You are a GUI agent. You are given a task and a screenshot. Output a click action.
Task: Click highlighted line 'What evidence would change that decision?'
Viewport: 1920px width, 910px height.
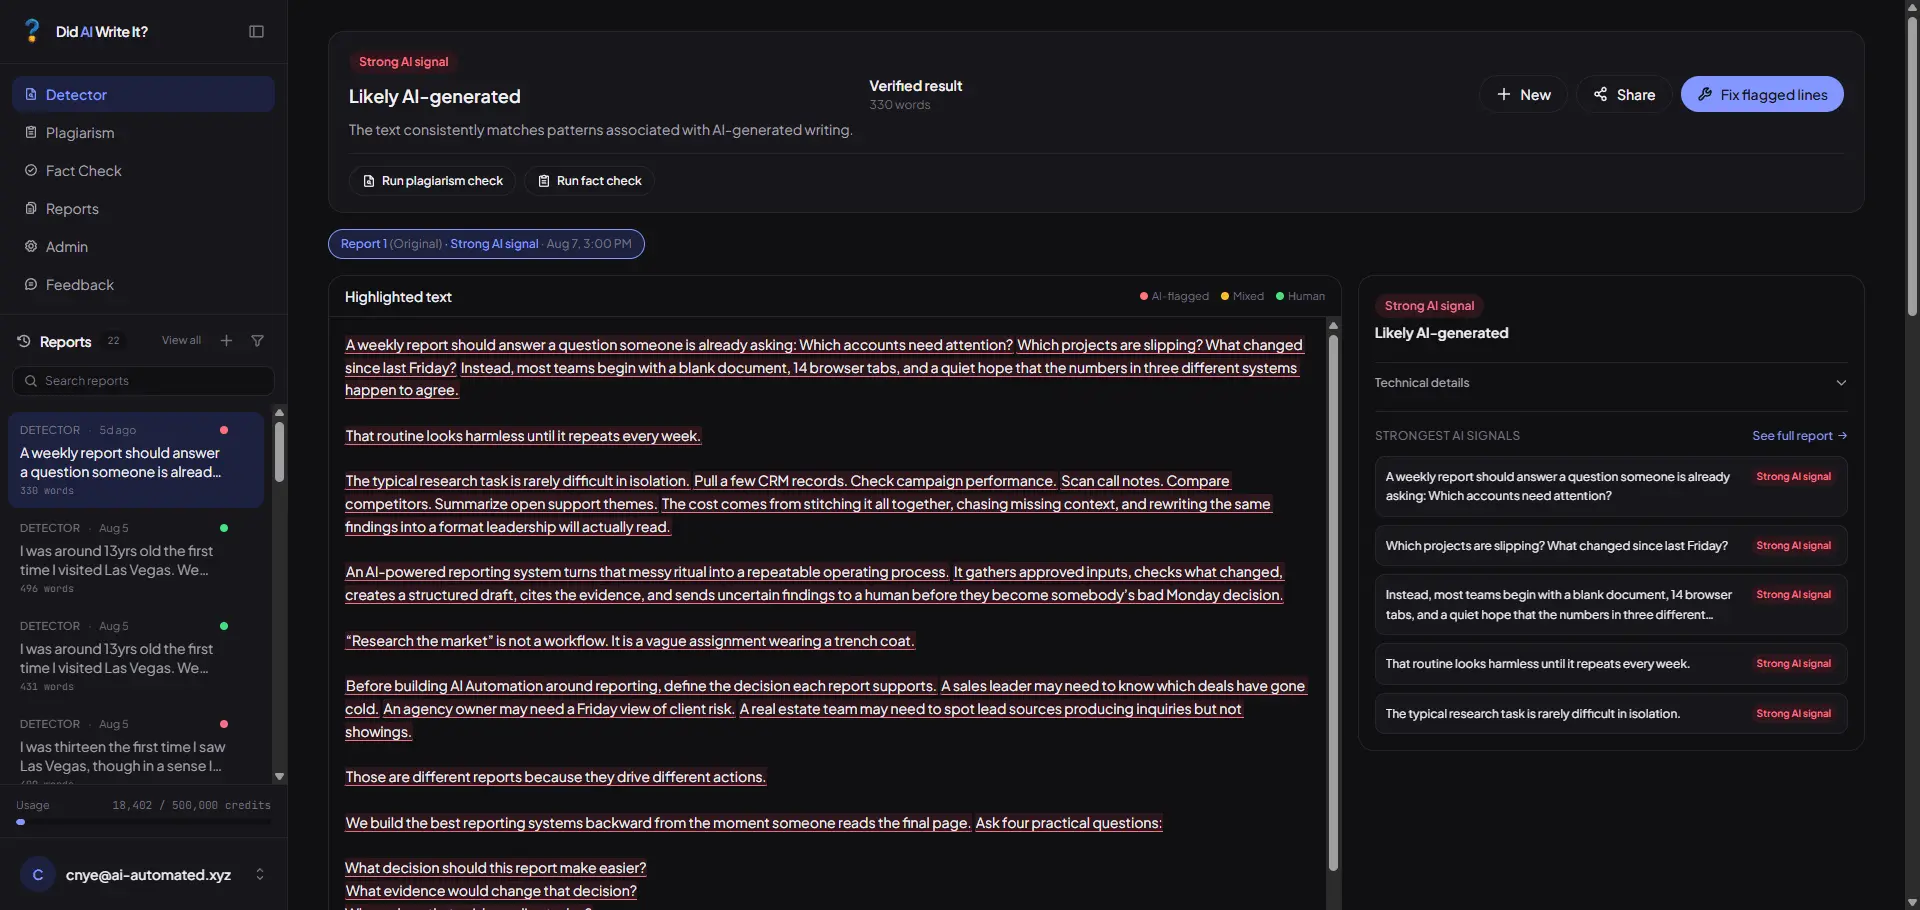pyautogui.click(x=491, y=891)
